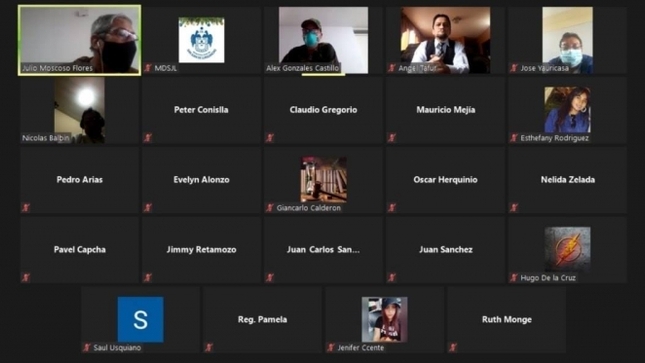Image resolution: width=645 pixels, height=363 pixels.
Task: Click muted mic icon on Oscar Herquinio tile
Action: point(392,207)
